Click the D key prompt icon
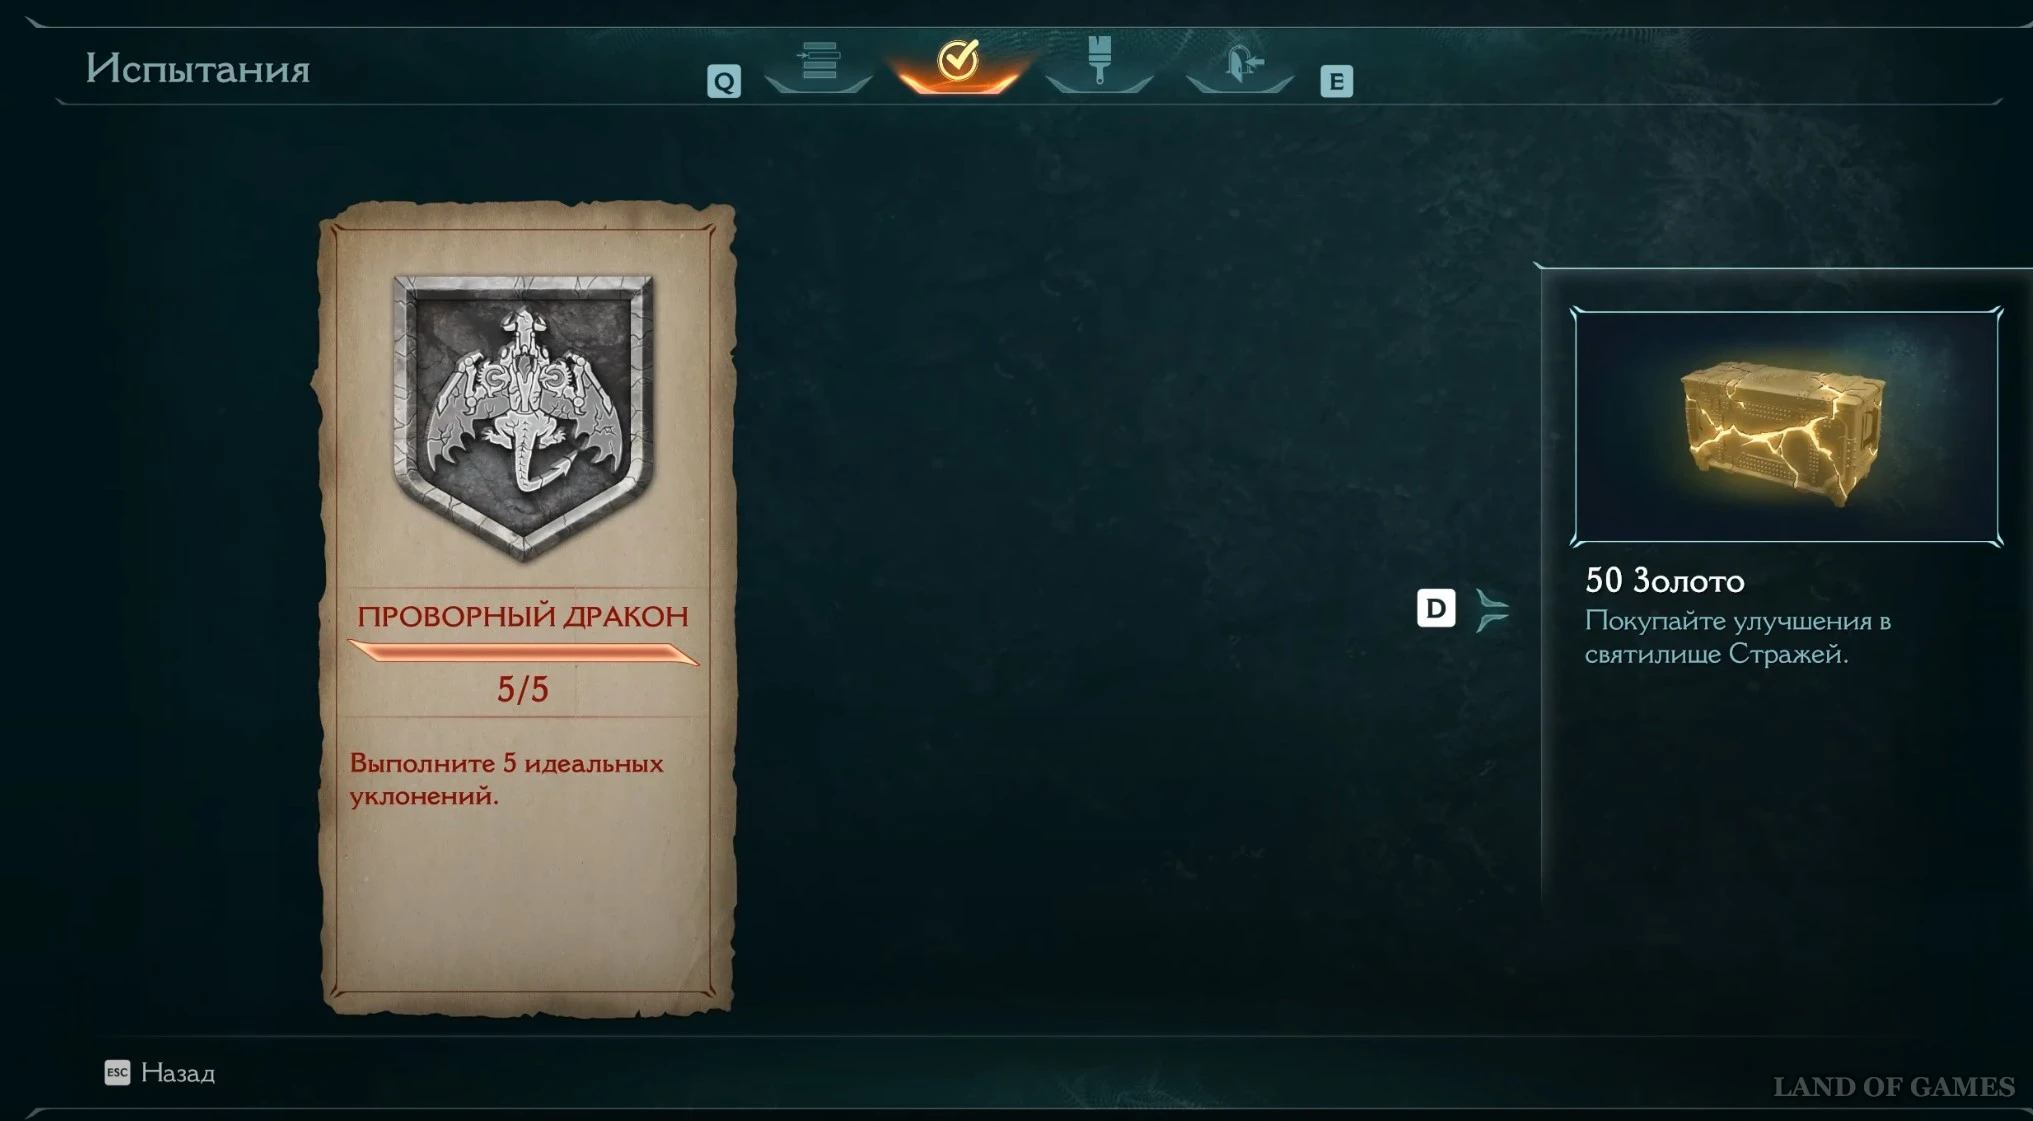This screenshot has height=1121, width=2033. pyautogui.click(x=1436, y=608)
